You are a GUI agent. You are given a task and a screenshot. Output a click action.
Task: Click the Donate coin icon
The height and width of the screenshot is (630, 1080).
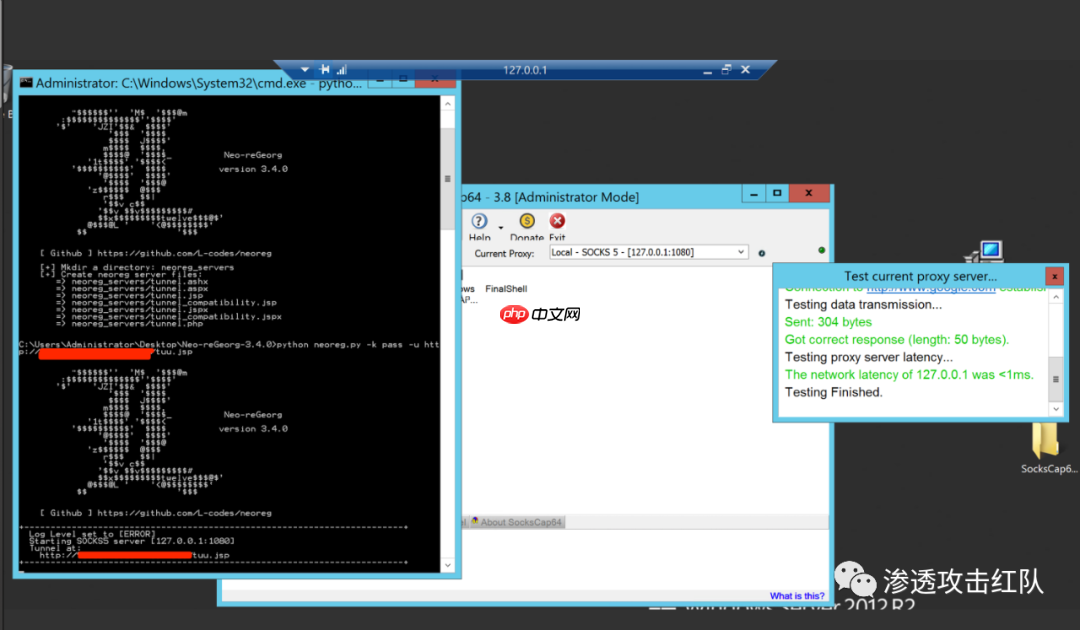[527, 220]
